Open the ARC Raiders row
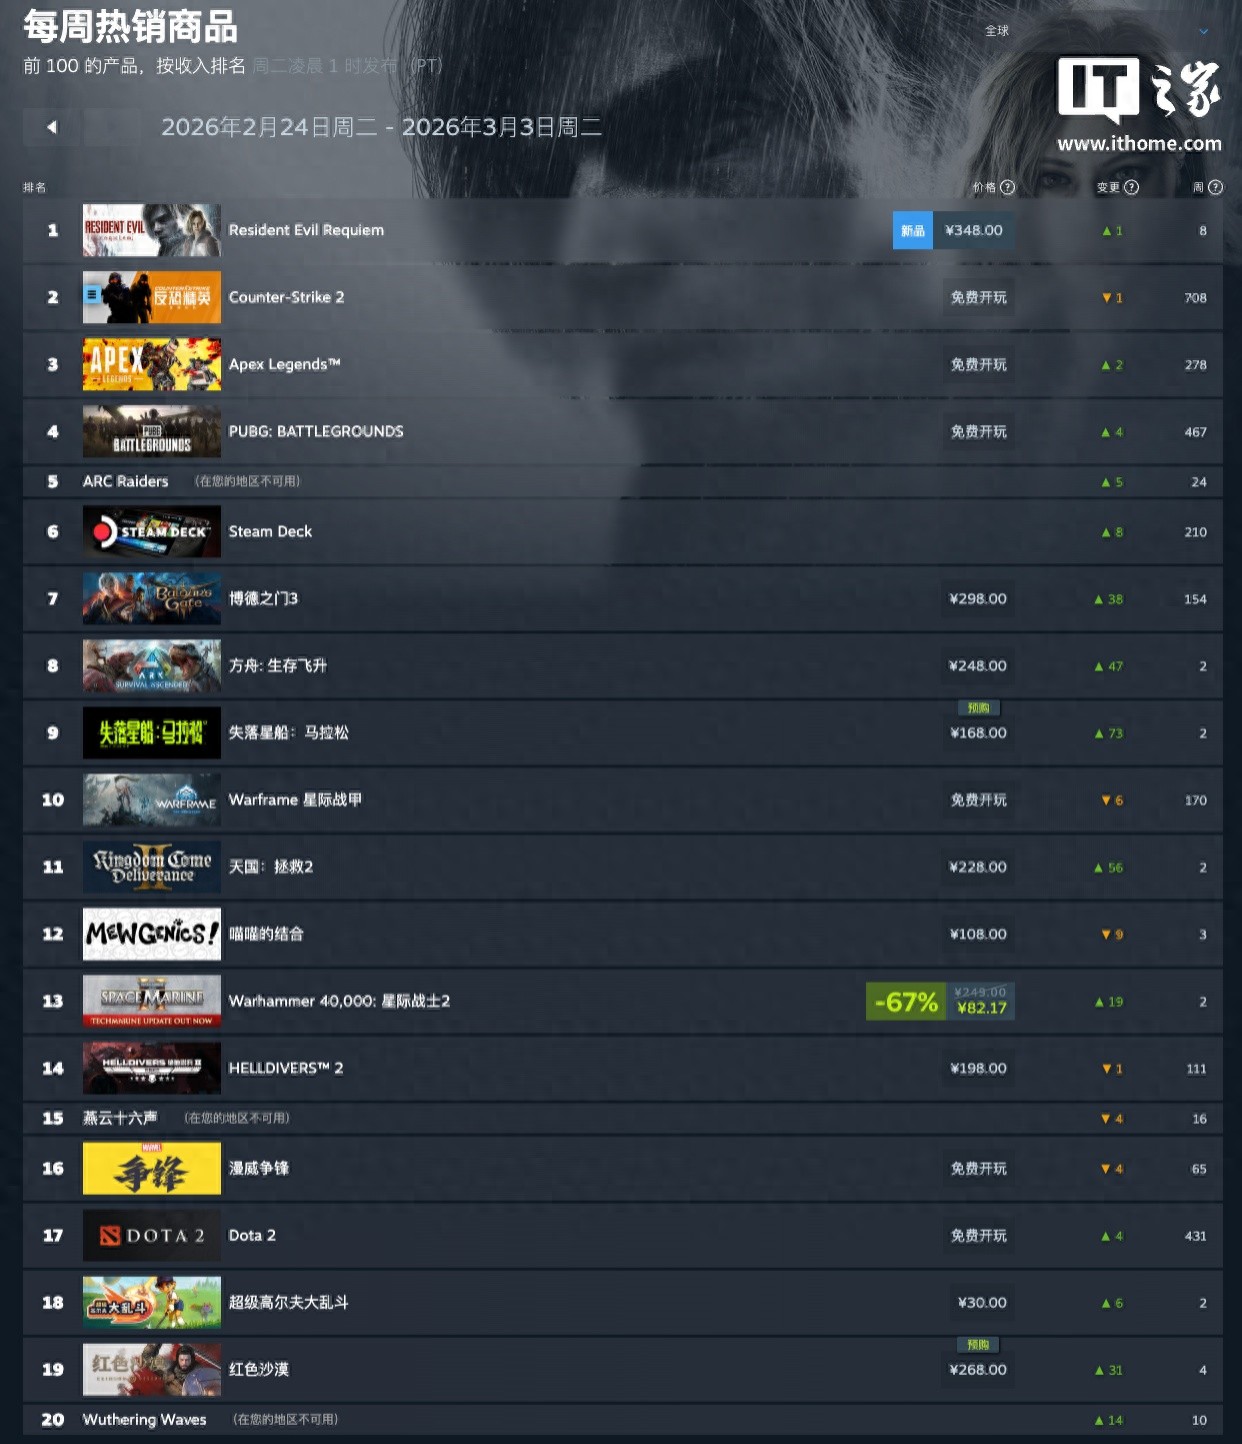The image size is (1242, 1444). point(622,481)
